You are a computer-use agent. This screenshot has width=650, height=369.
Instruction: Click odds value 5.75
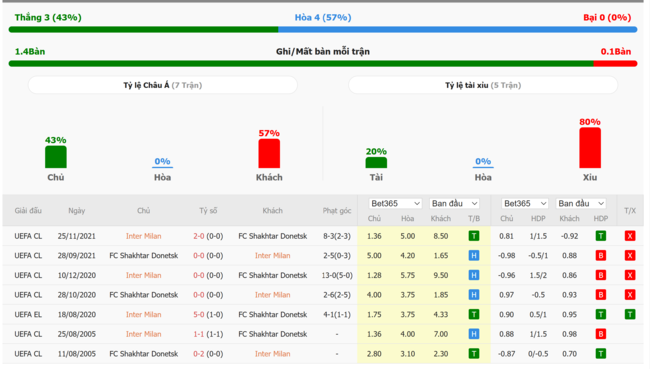point(407,275)
